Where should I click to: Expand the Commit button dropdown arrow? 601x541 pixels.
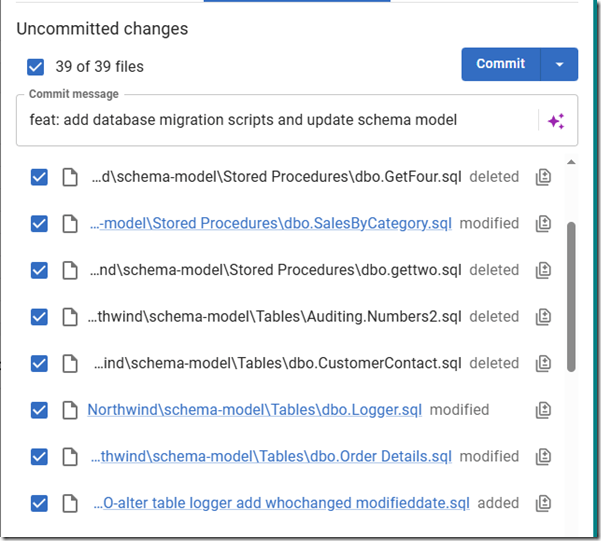click(559, 64)
